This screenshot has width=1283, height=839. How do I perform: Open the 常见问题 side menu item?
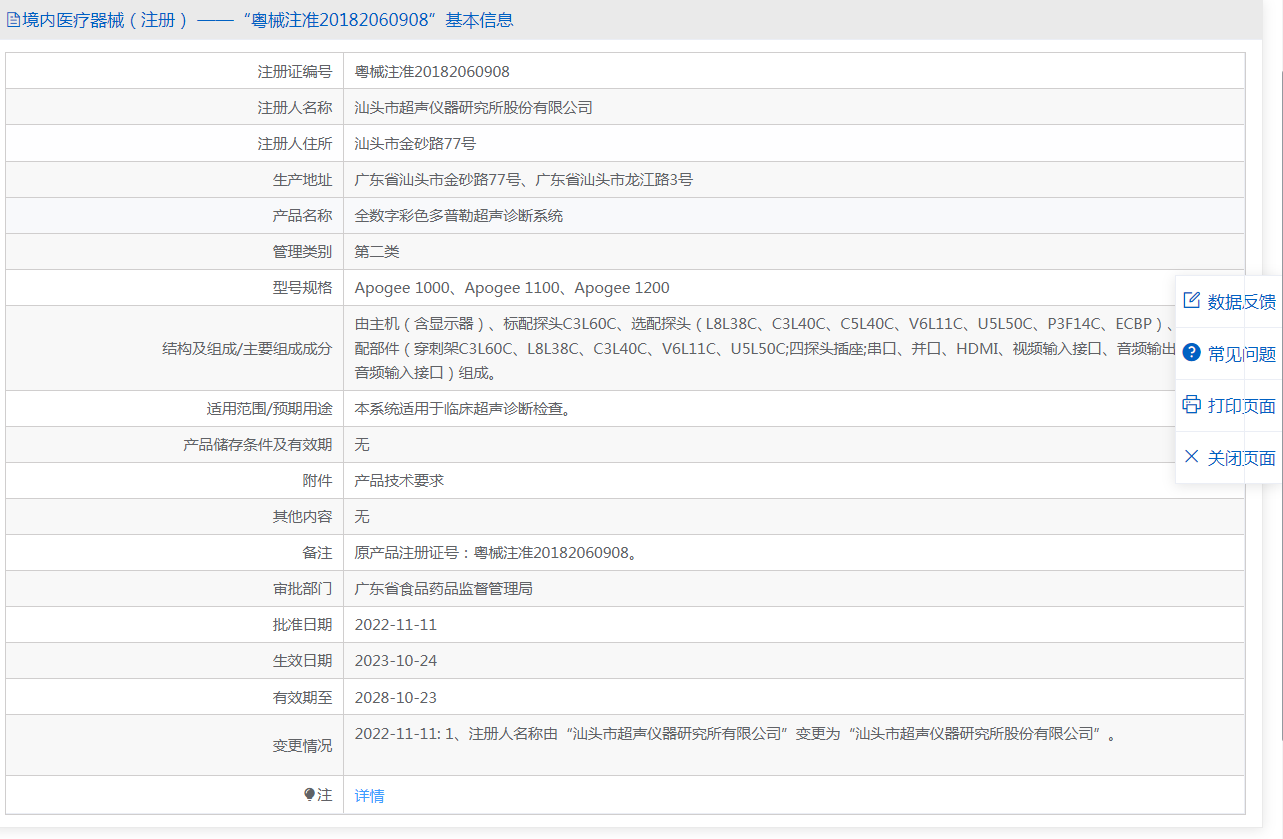click(1241, 354)
